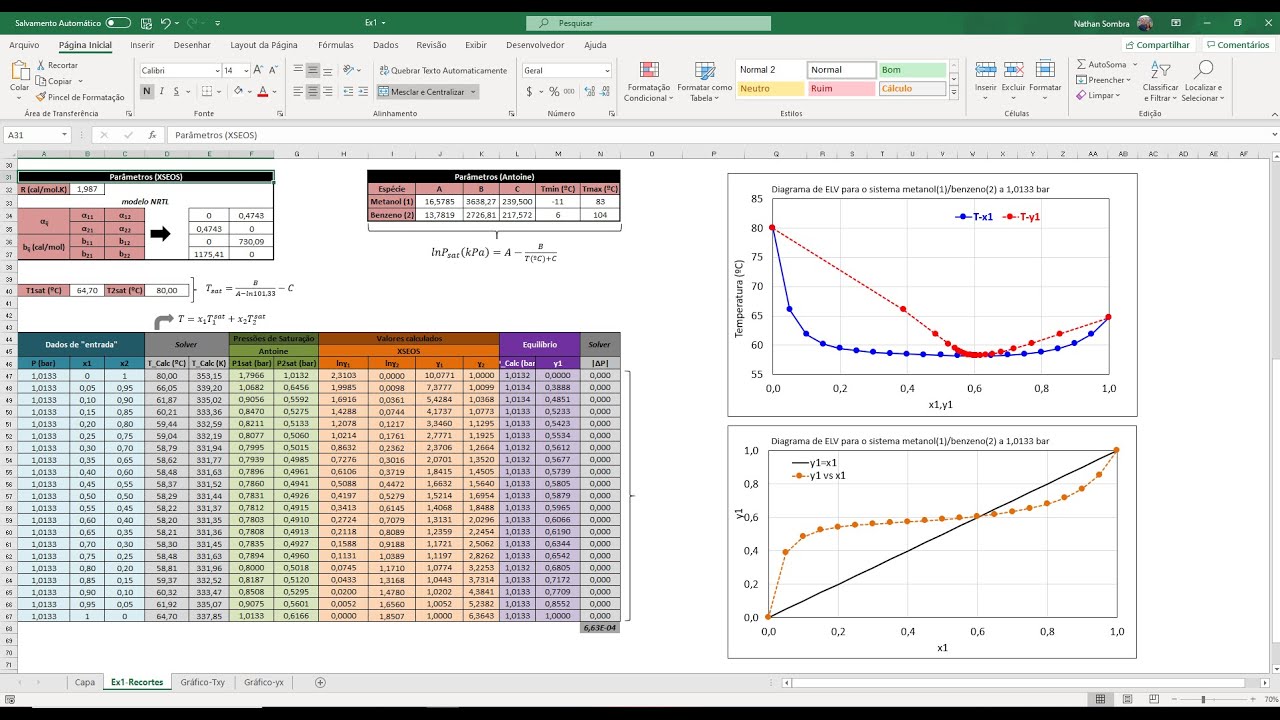Click the Comentários button
Image resolution: width=1280 pixels, height=720 pixels.
1237,45
